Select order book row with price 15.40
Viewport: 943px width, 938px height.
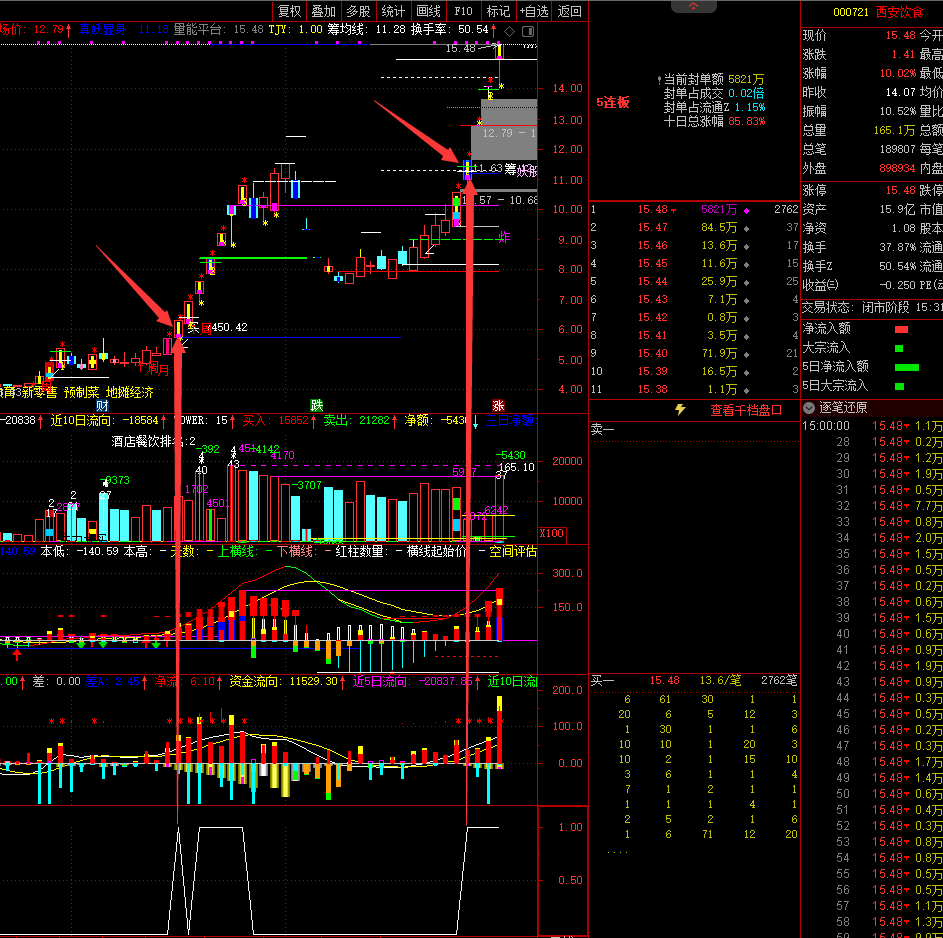[x=694, y=354]
